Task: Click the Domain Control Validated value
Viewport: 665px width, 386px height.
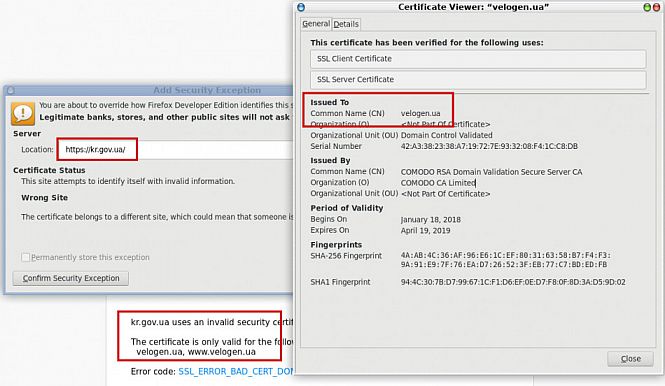Action: coord(447,135)
